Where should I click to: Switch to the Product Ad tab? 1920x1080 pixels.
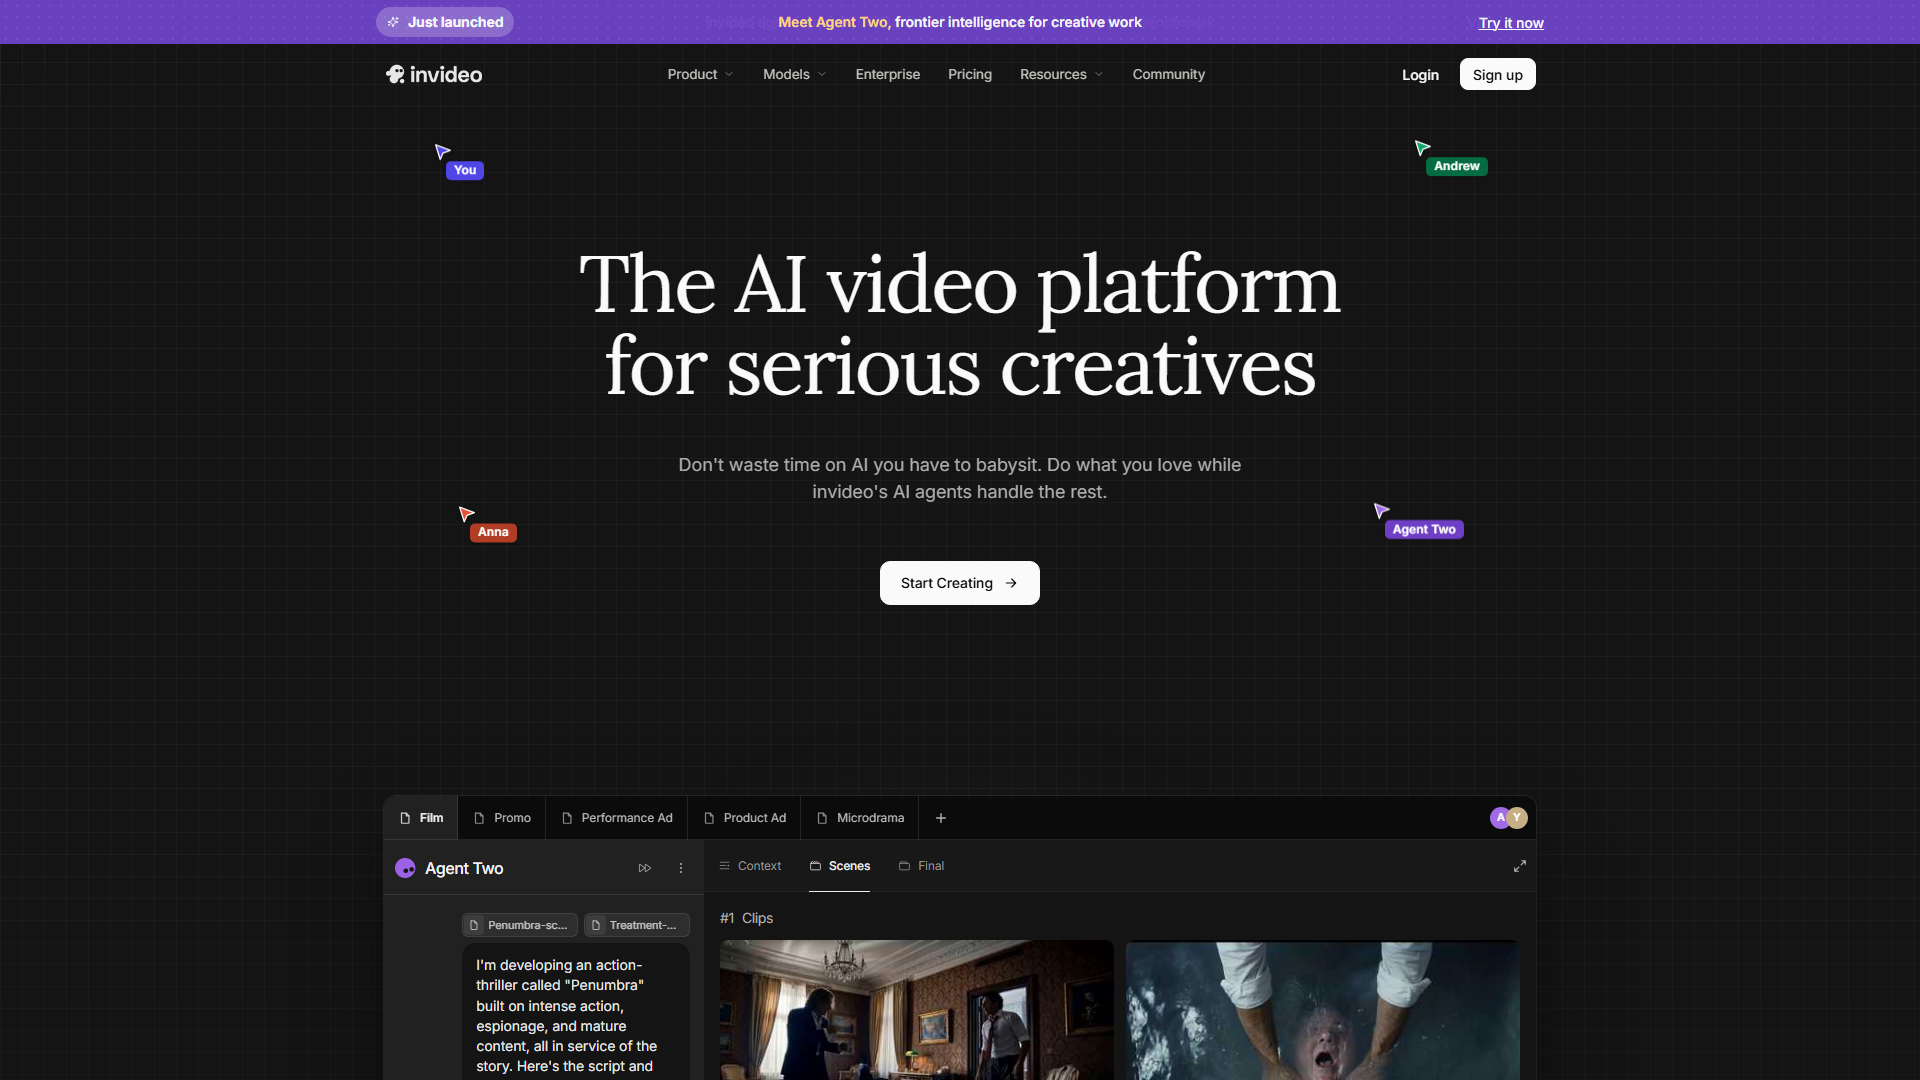tap(745, 818)
